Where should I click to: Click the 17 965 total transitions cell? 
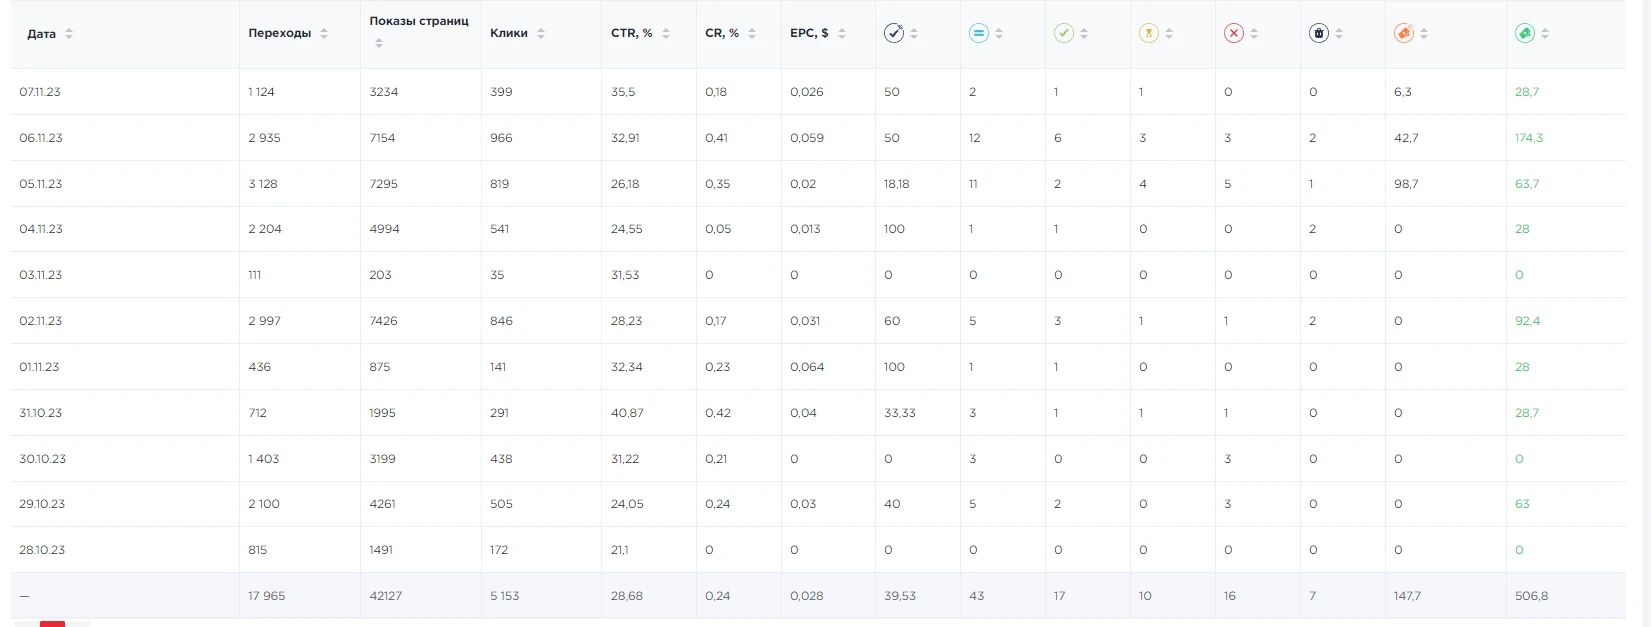pyautogui.click(x=267, y=596)
